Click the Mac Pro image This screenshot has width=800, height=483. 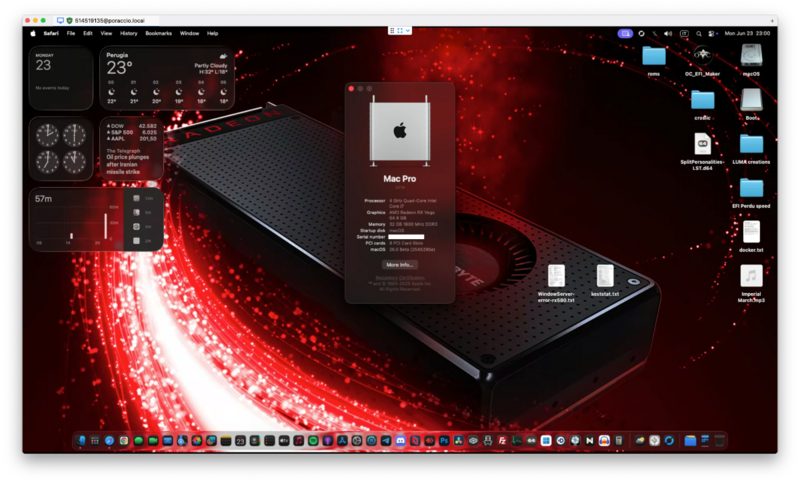pyautogui.click(x=400, y=131)
